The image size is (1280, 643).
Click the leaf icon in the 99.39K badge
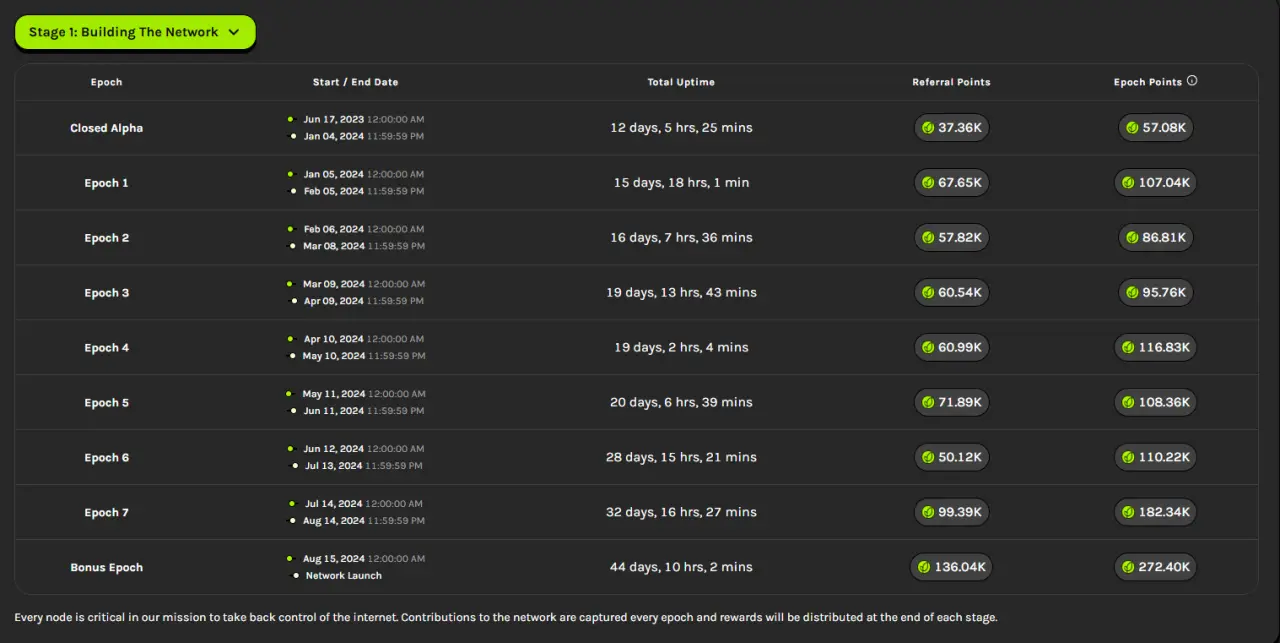[x=928, y=513]
